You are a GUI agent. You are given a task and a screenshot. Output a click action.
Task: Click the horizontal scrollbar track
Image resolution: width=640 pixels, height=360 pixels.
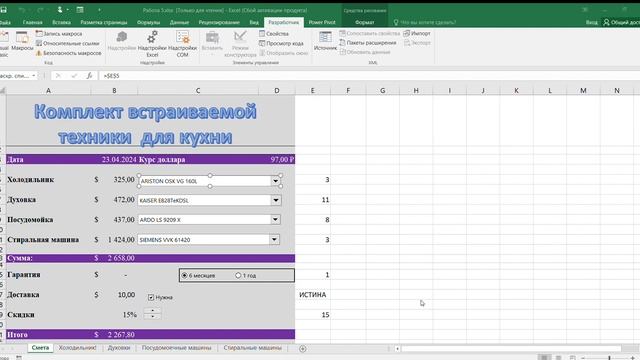click(510, 349)
